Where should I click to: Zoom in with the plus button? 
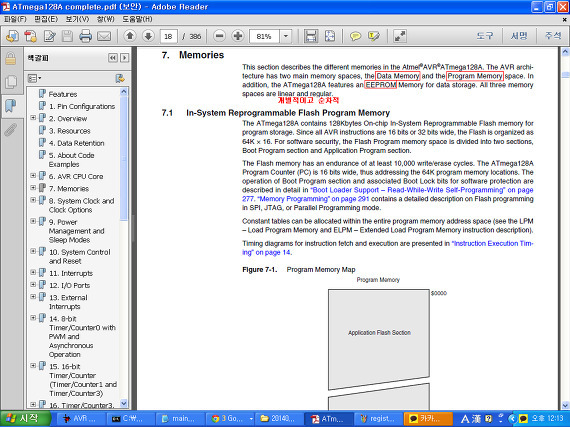238,36
